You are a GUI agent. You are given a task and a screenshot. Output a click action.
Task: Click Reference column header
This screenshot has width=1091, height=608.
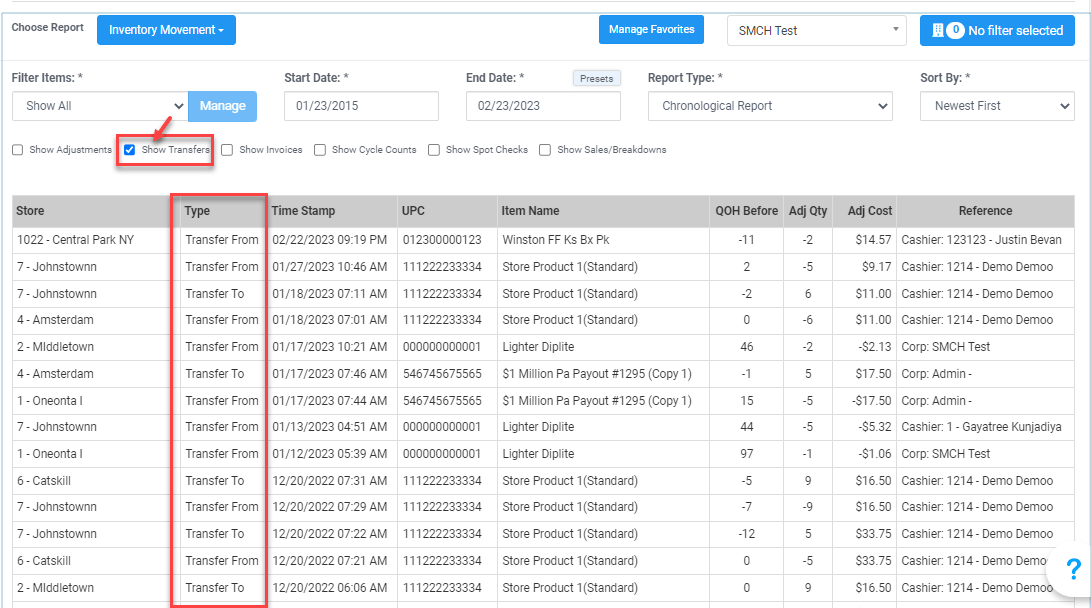(x=985, y=211)
